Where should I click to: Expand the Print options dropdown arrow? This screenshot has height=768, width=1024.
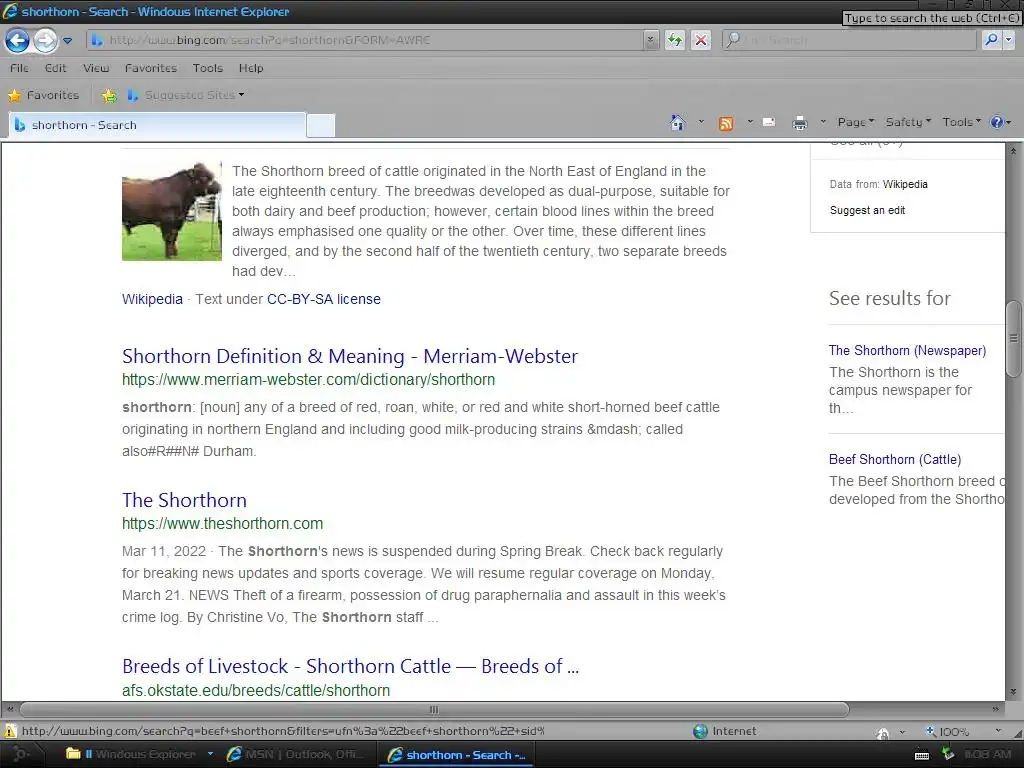click(823, 121)
